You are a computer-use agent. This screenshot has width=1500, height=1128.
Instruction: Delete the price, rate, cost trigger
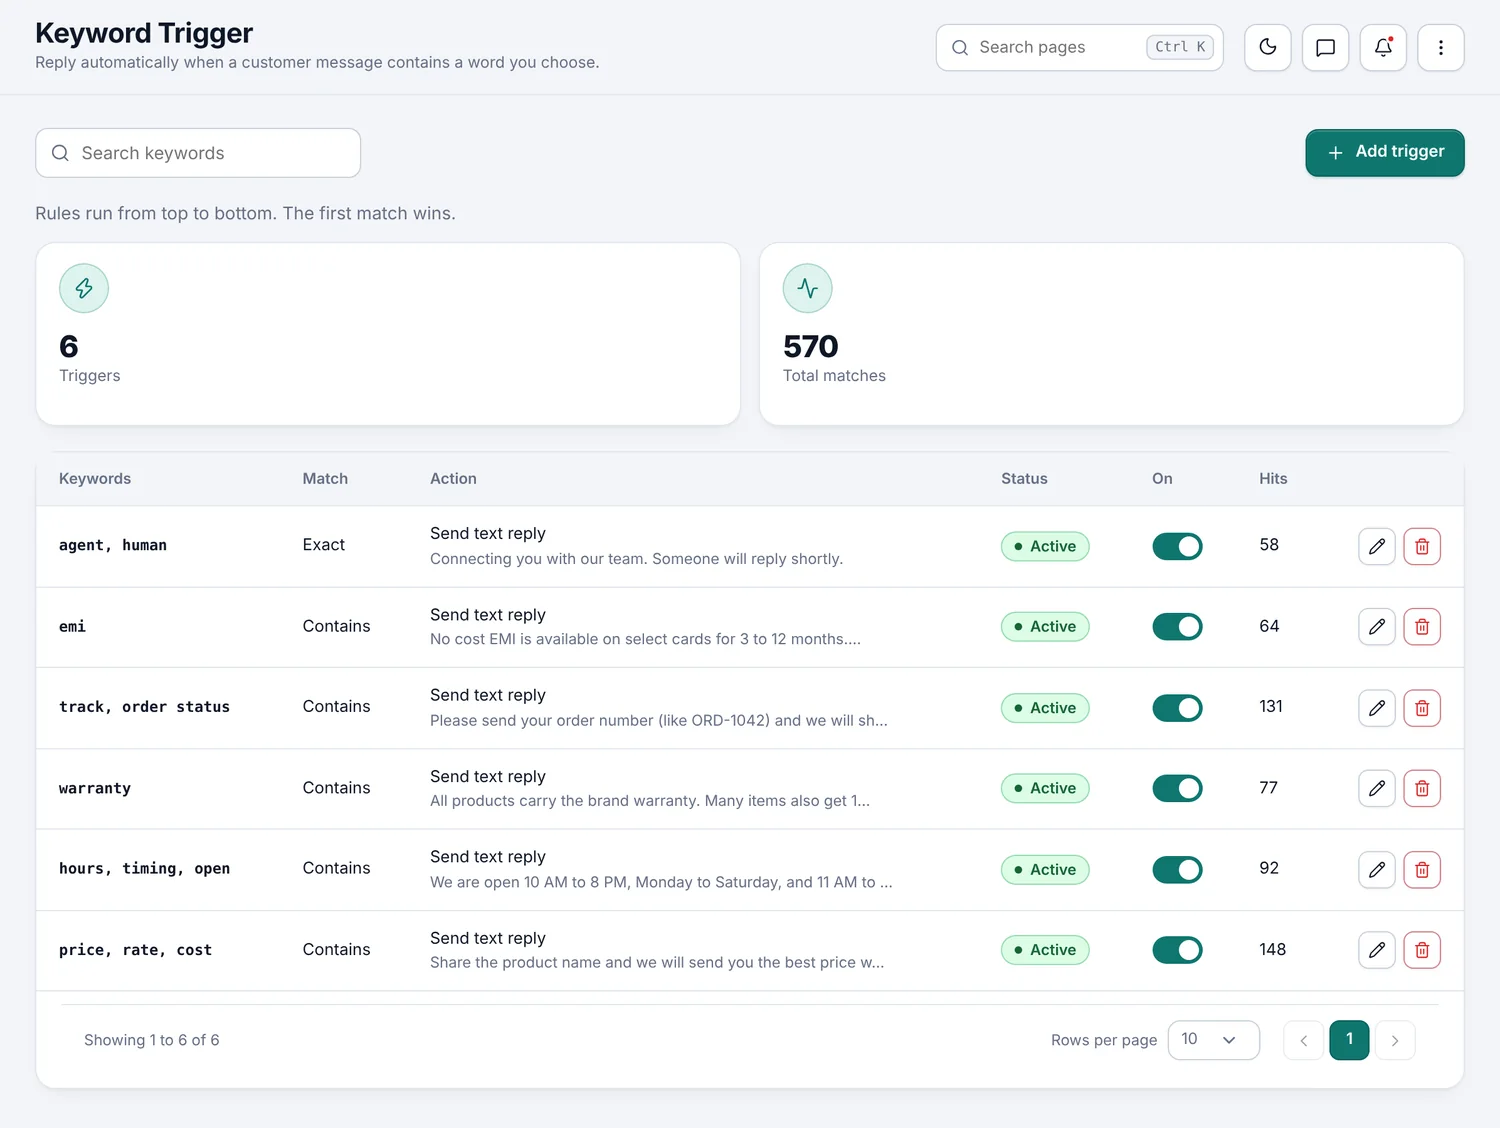pos(1422,950)
